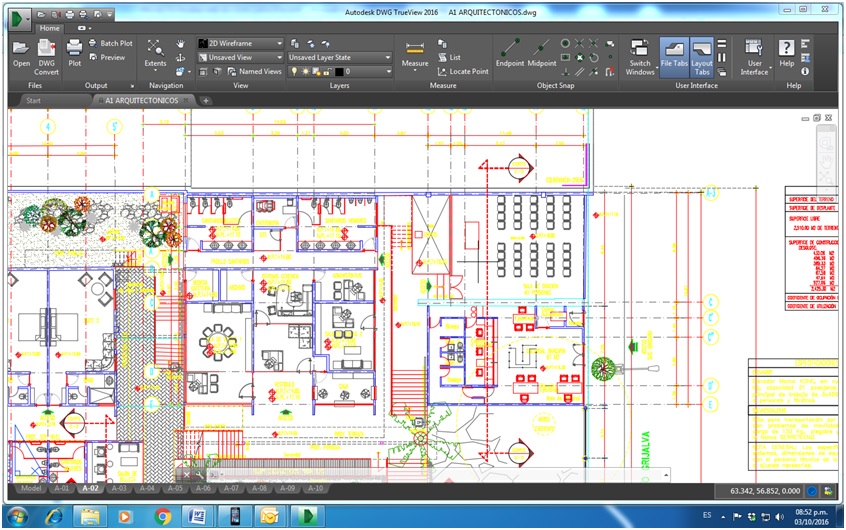Viewport: 846px width, 530px height.
Task: Click the Plot printer icon
Action: [74, 49]
